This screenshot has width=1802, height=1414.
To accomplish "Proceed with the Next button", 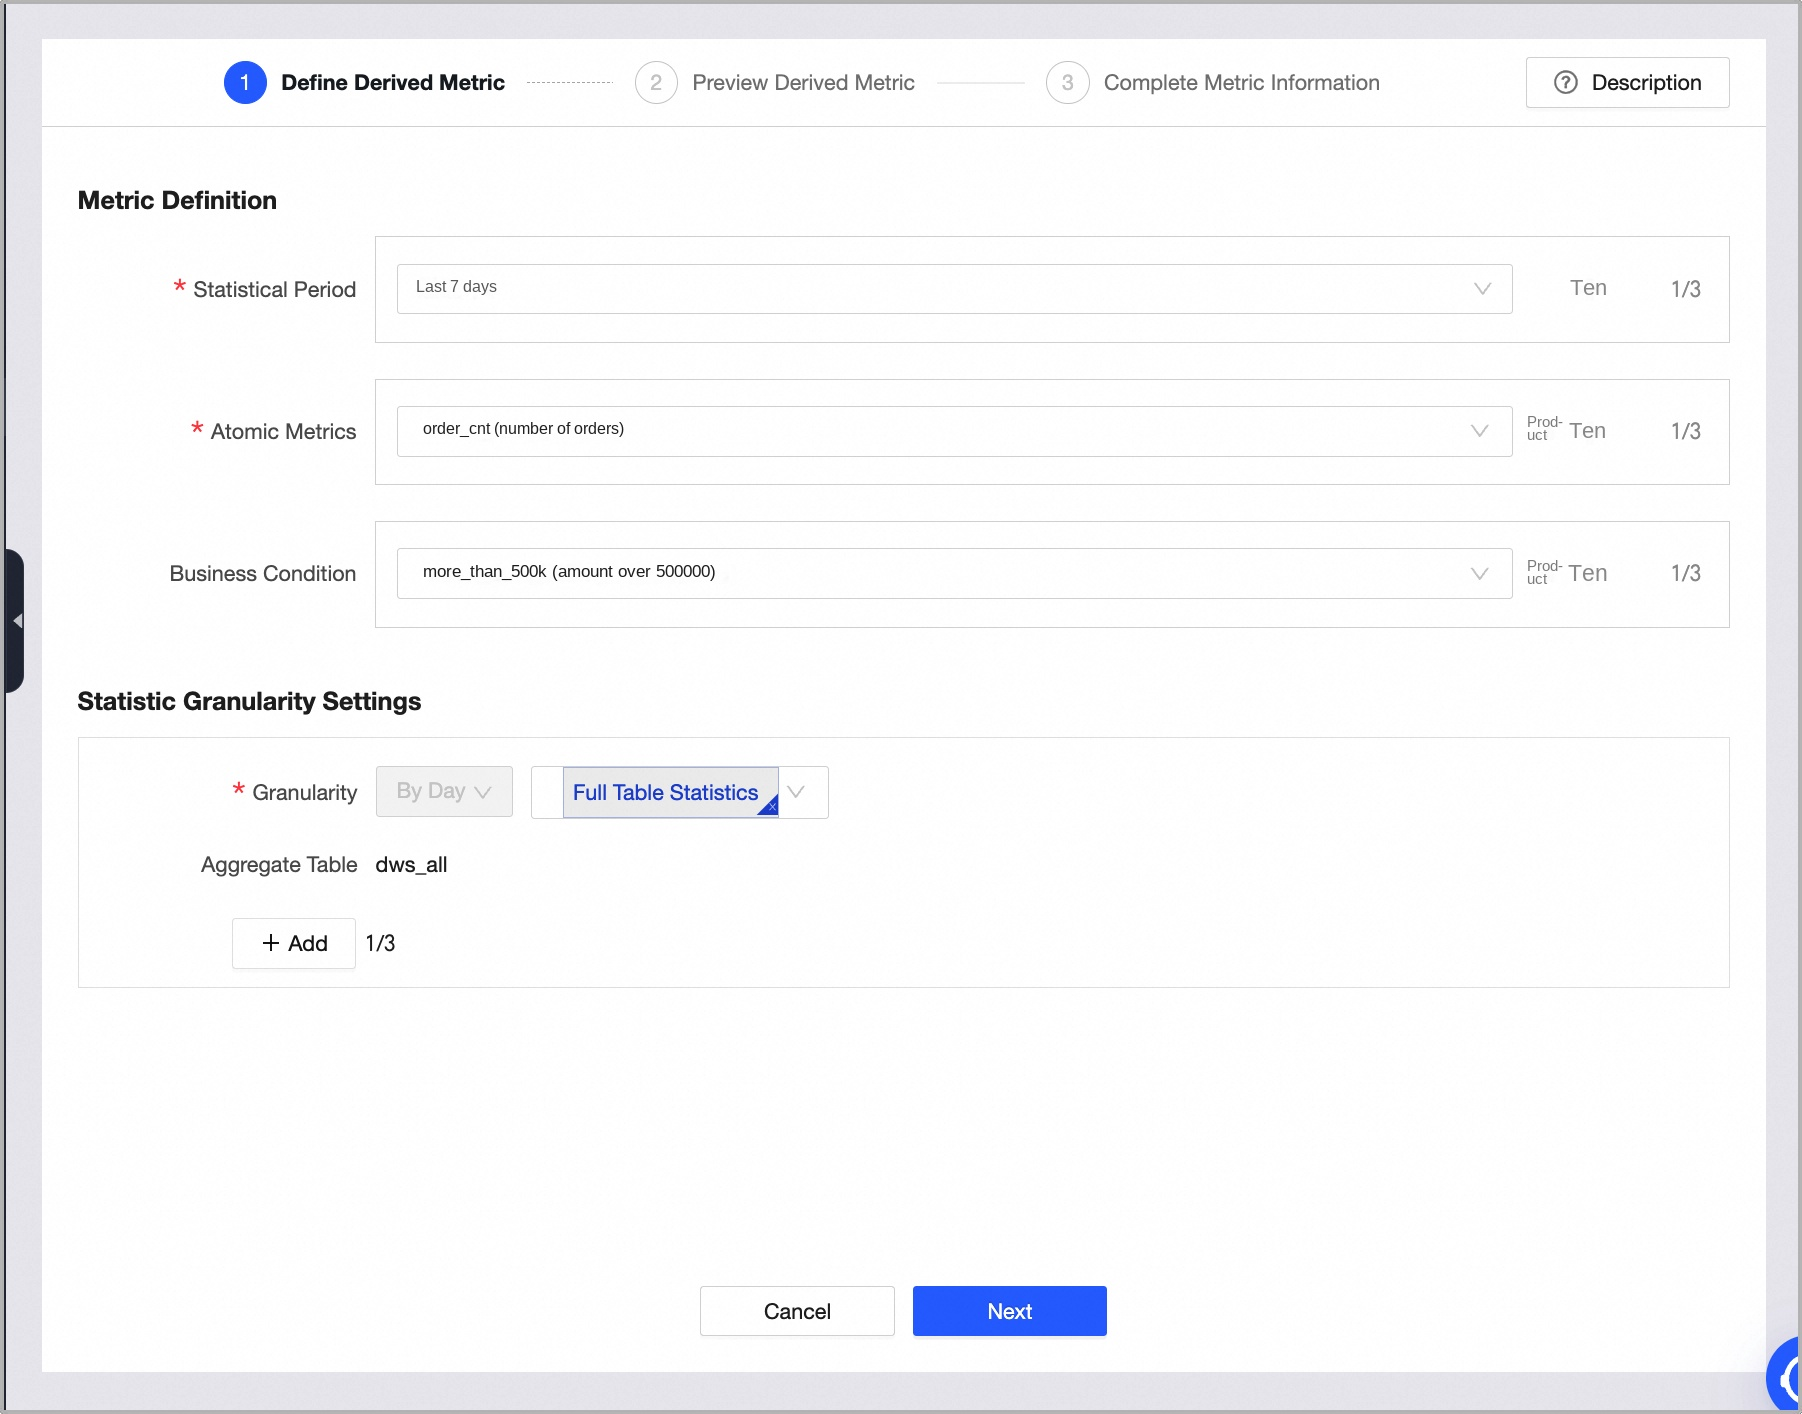I will click(1010, 1311).
